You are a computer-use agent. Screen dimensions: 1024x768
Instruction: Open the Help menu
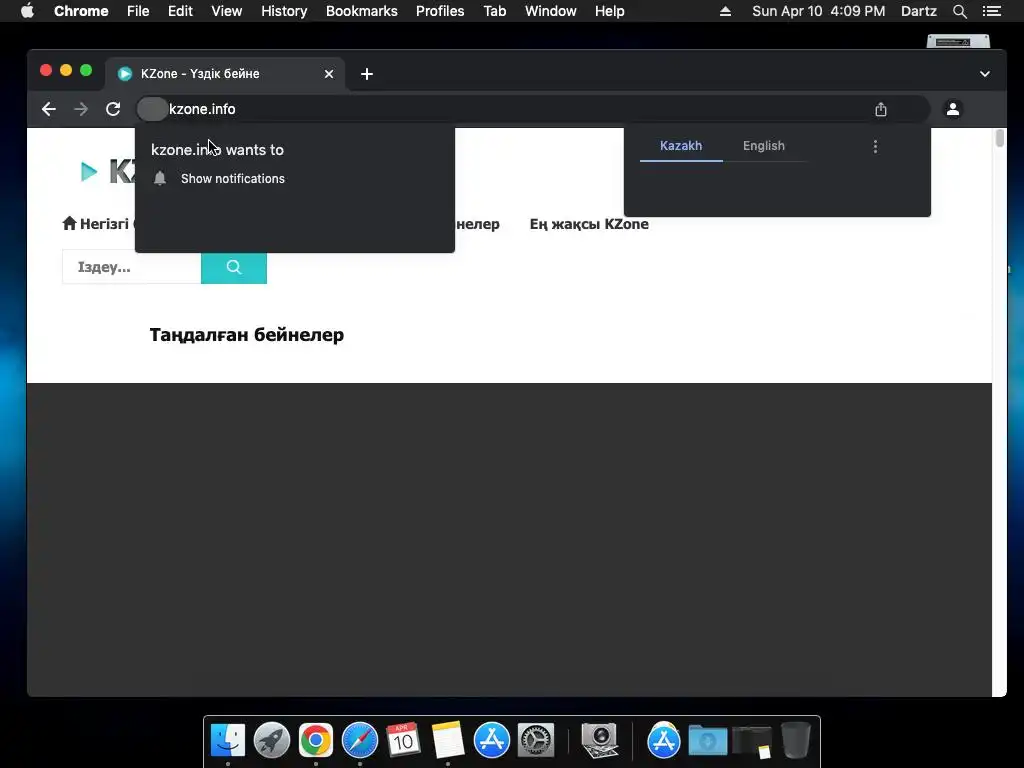click(x=609, y=11)
